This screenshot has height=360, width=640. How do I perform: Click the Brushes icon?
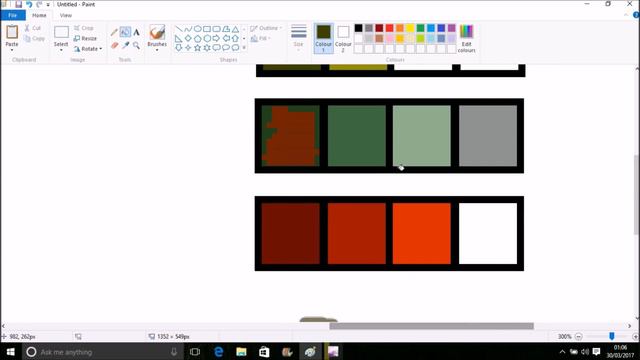(x=157, y=32)
